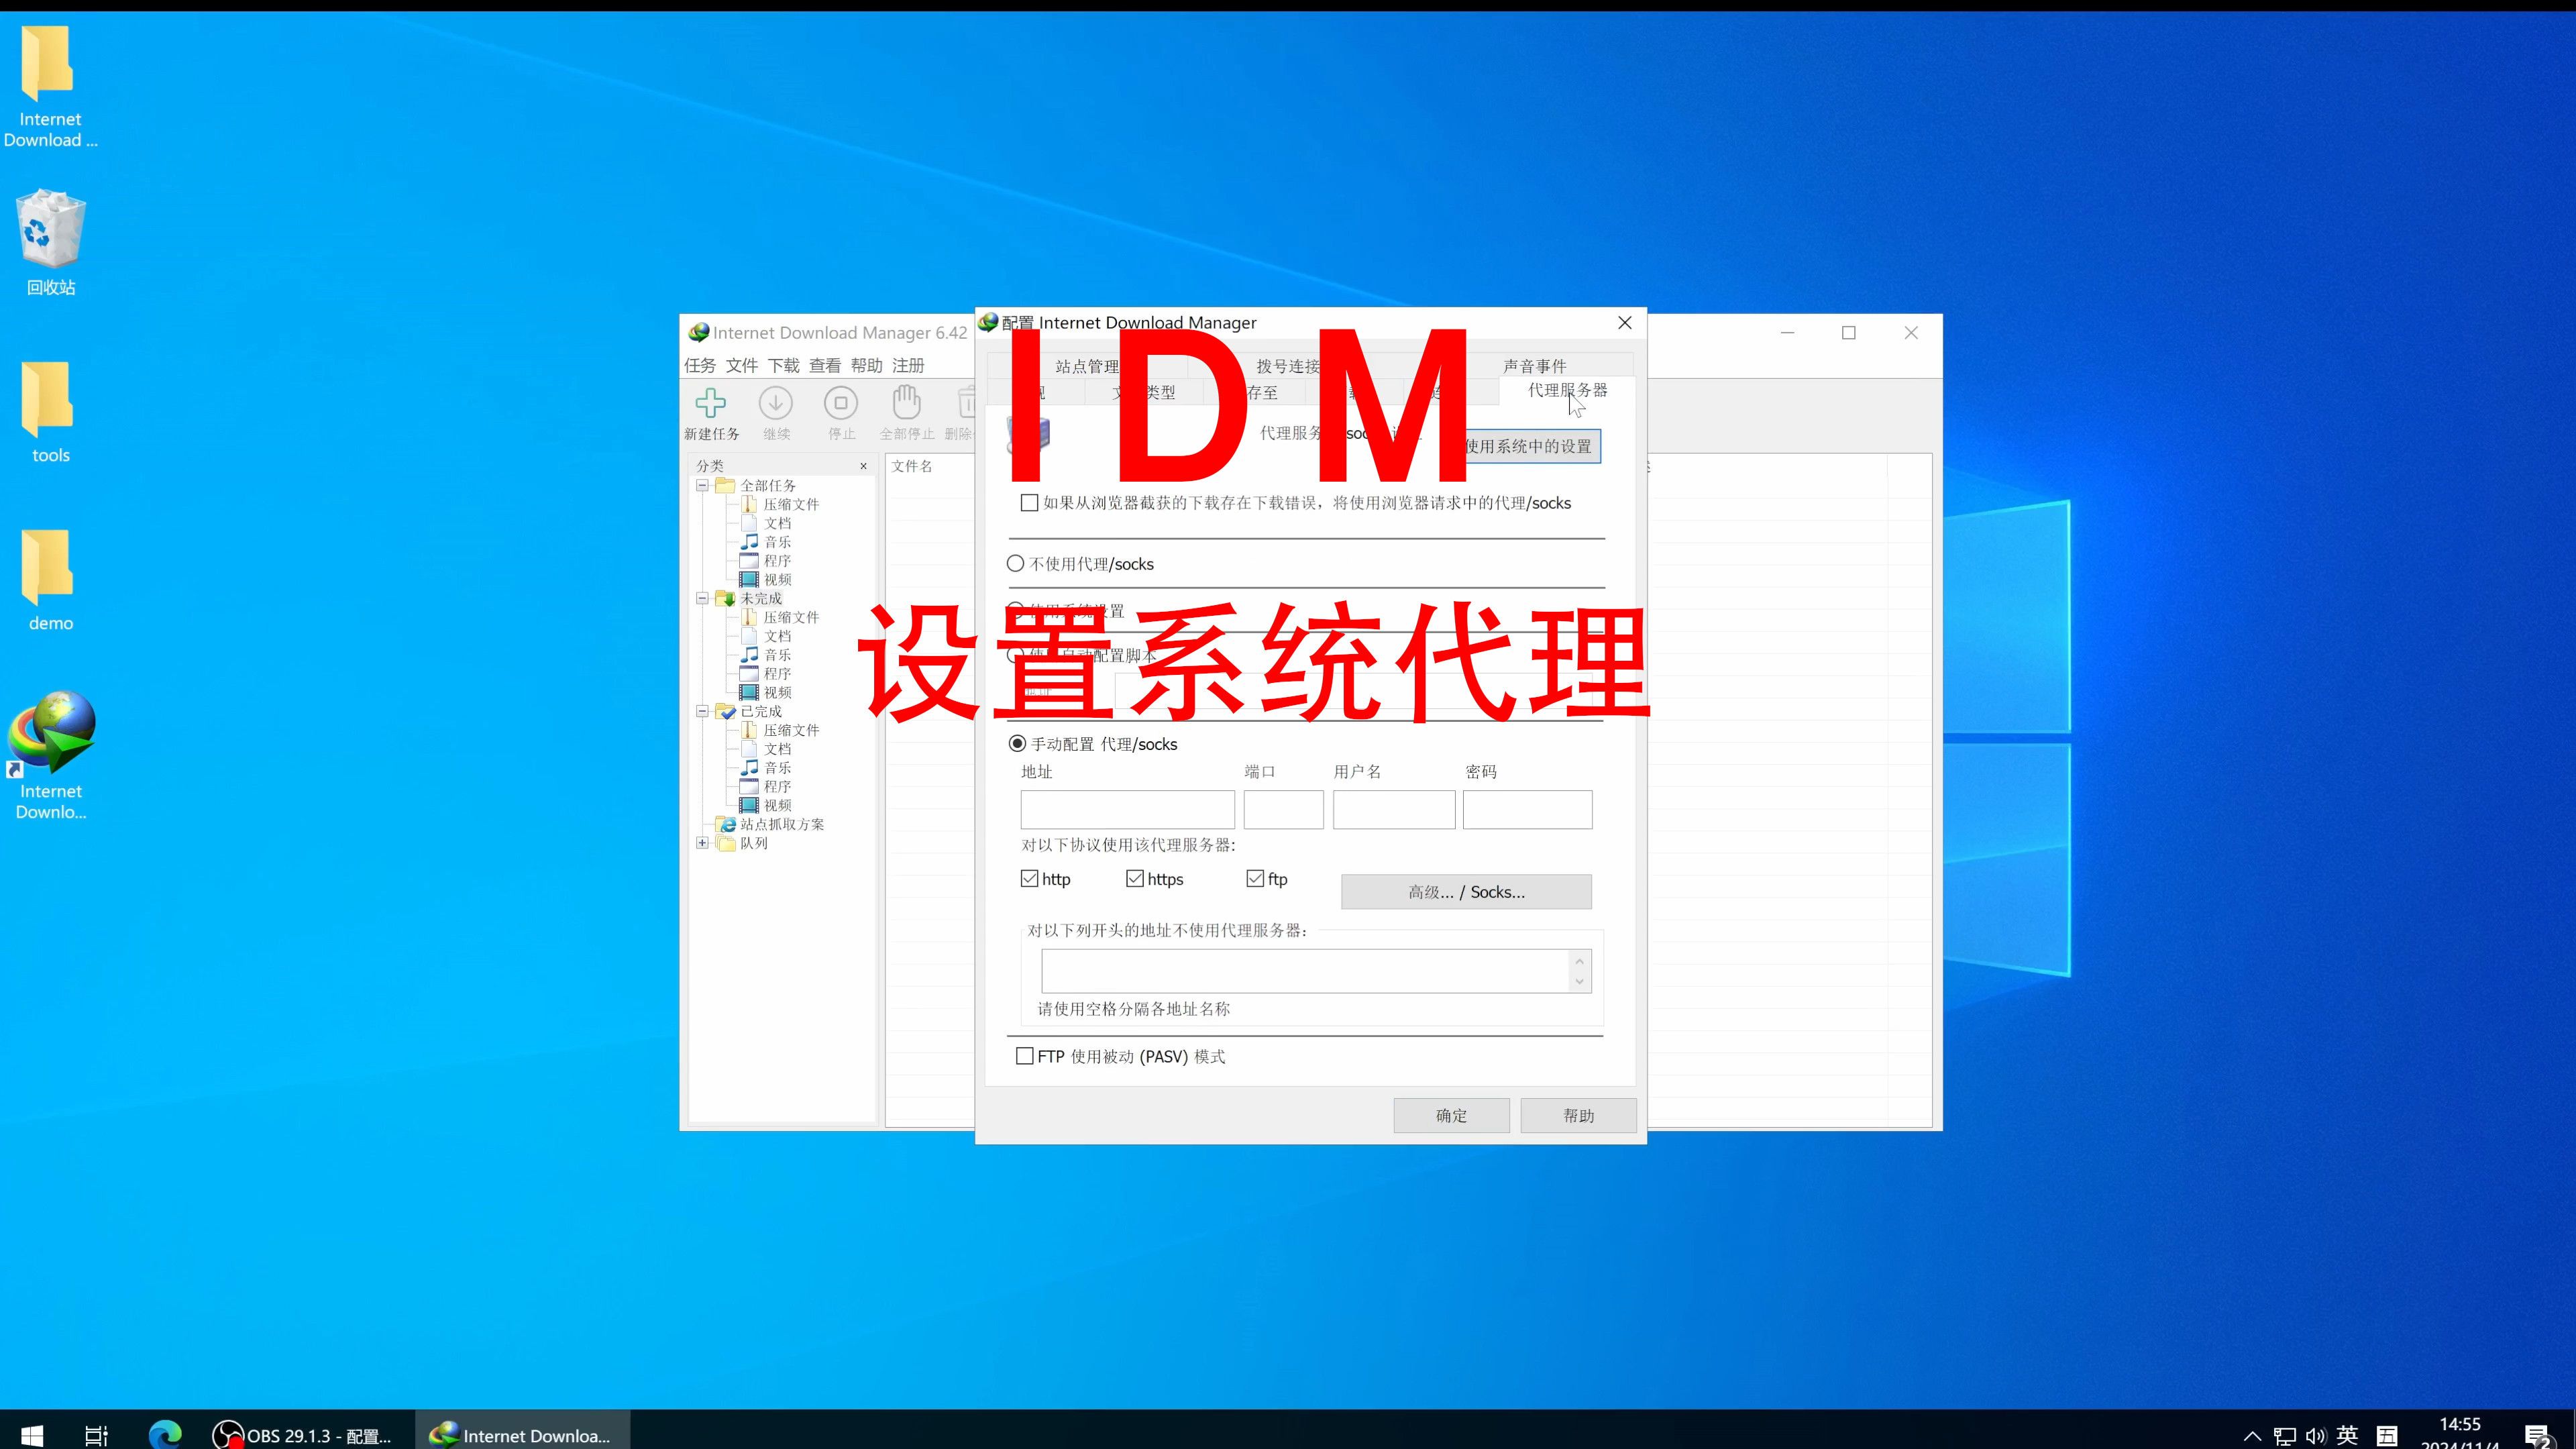Switch to OBS 29.1.3 taskbar item
2576x1449 pixels.
[304, 1435]
